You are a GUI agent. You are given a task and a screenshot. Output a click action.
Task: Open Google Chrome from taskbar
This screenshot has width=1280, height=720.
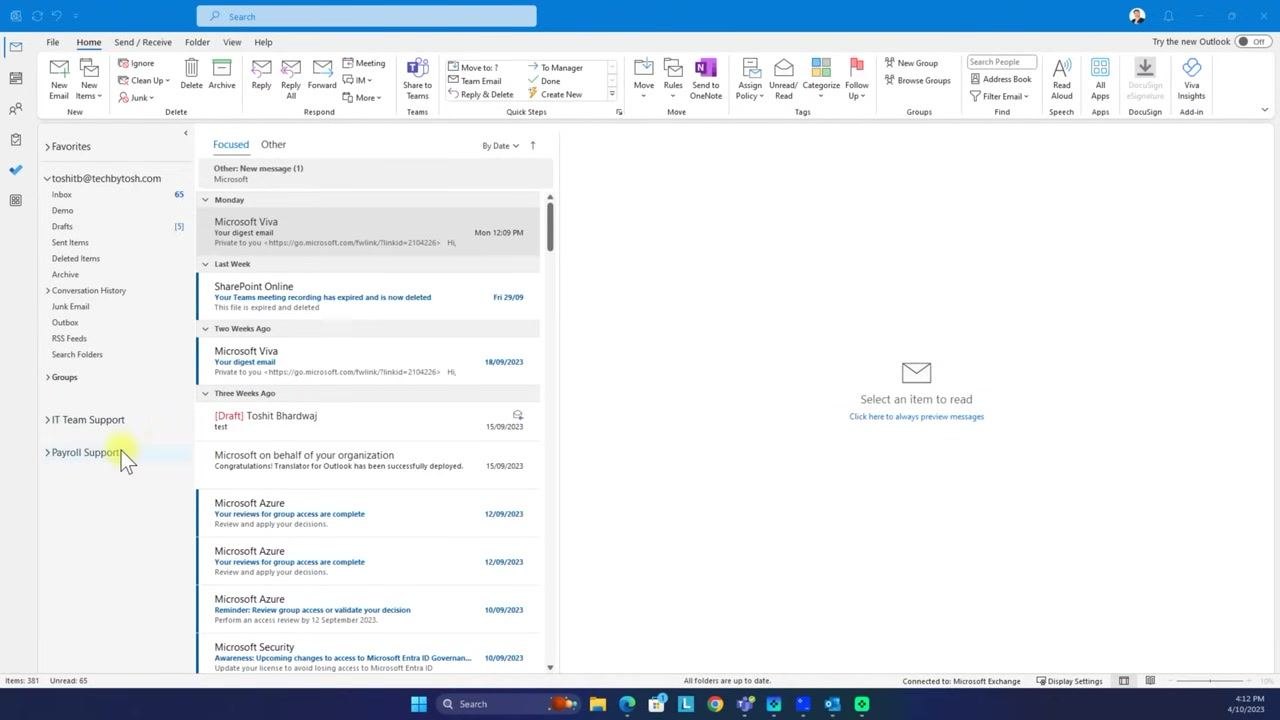coord(715,704)
